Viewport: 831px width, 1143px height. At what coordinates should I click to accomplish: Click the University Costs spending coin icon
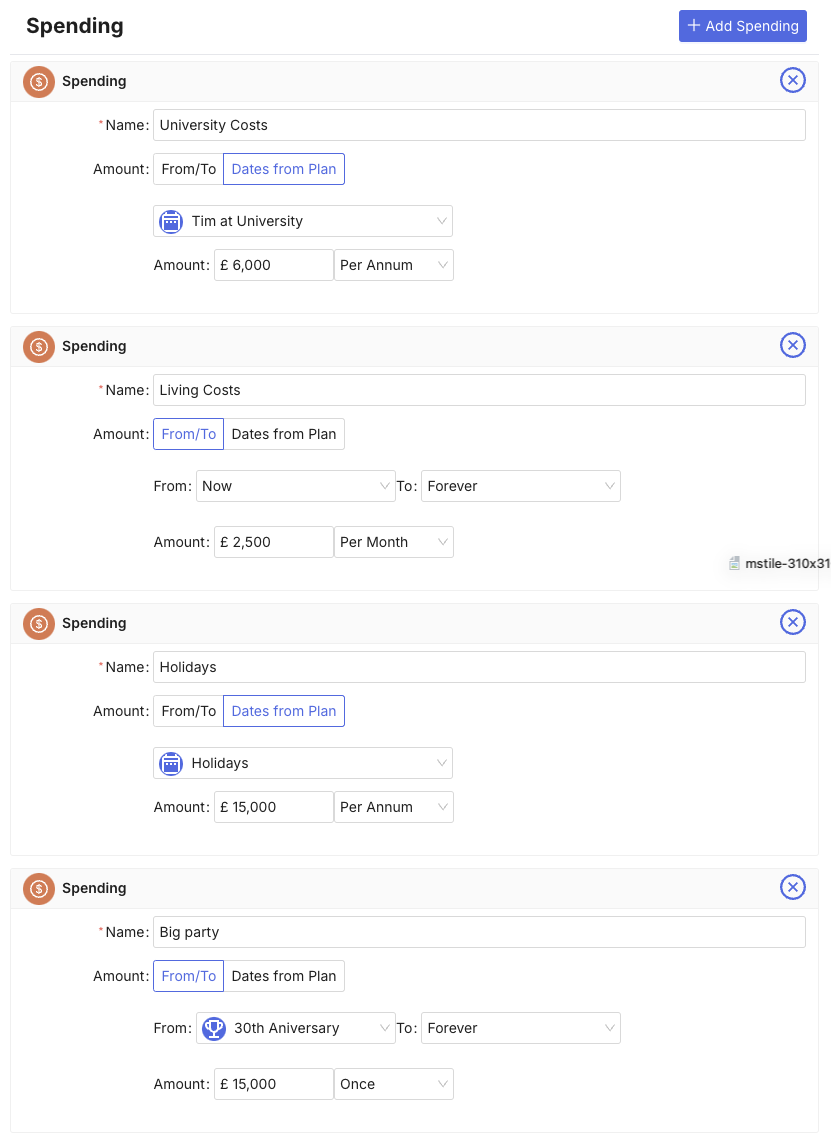coord(39,81)
